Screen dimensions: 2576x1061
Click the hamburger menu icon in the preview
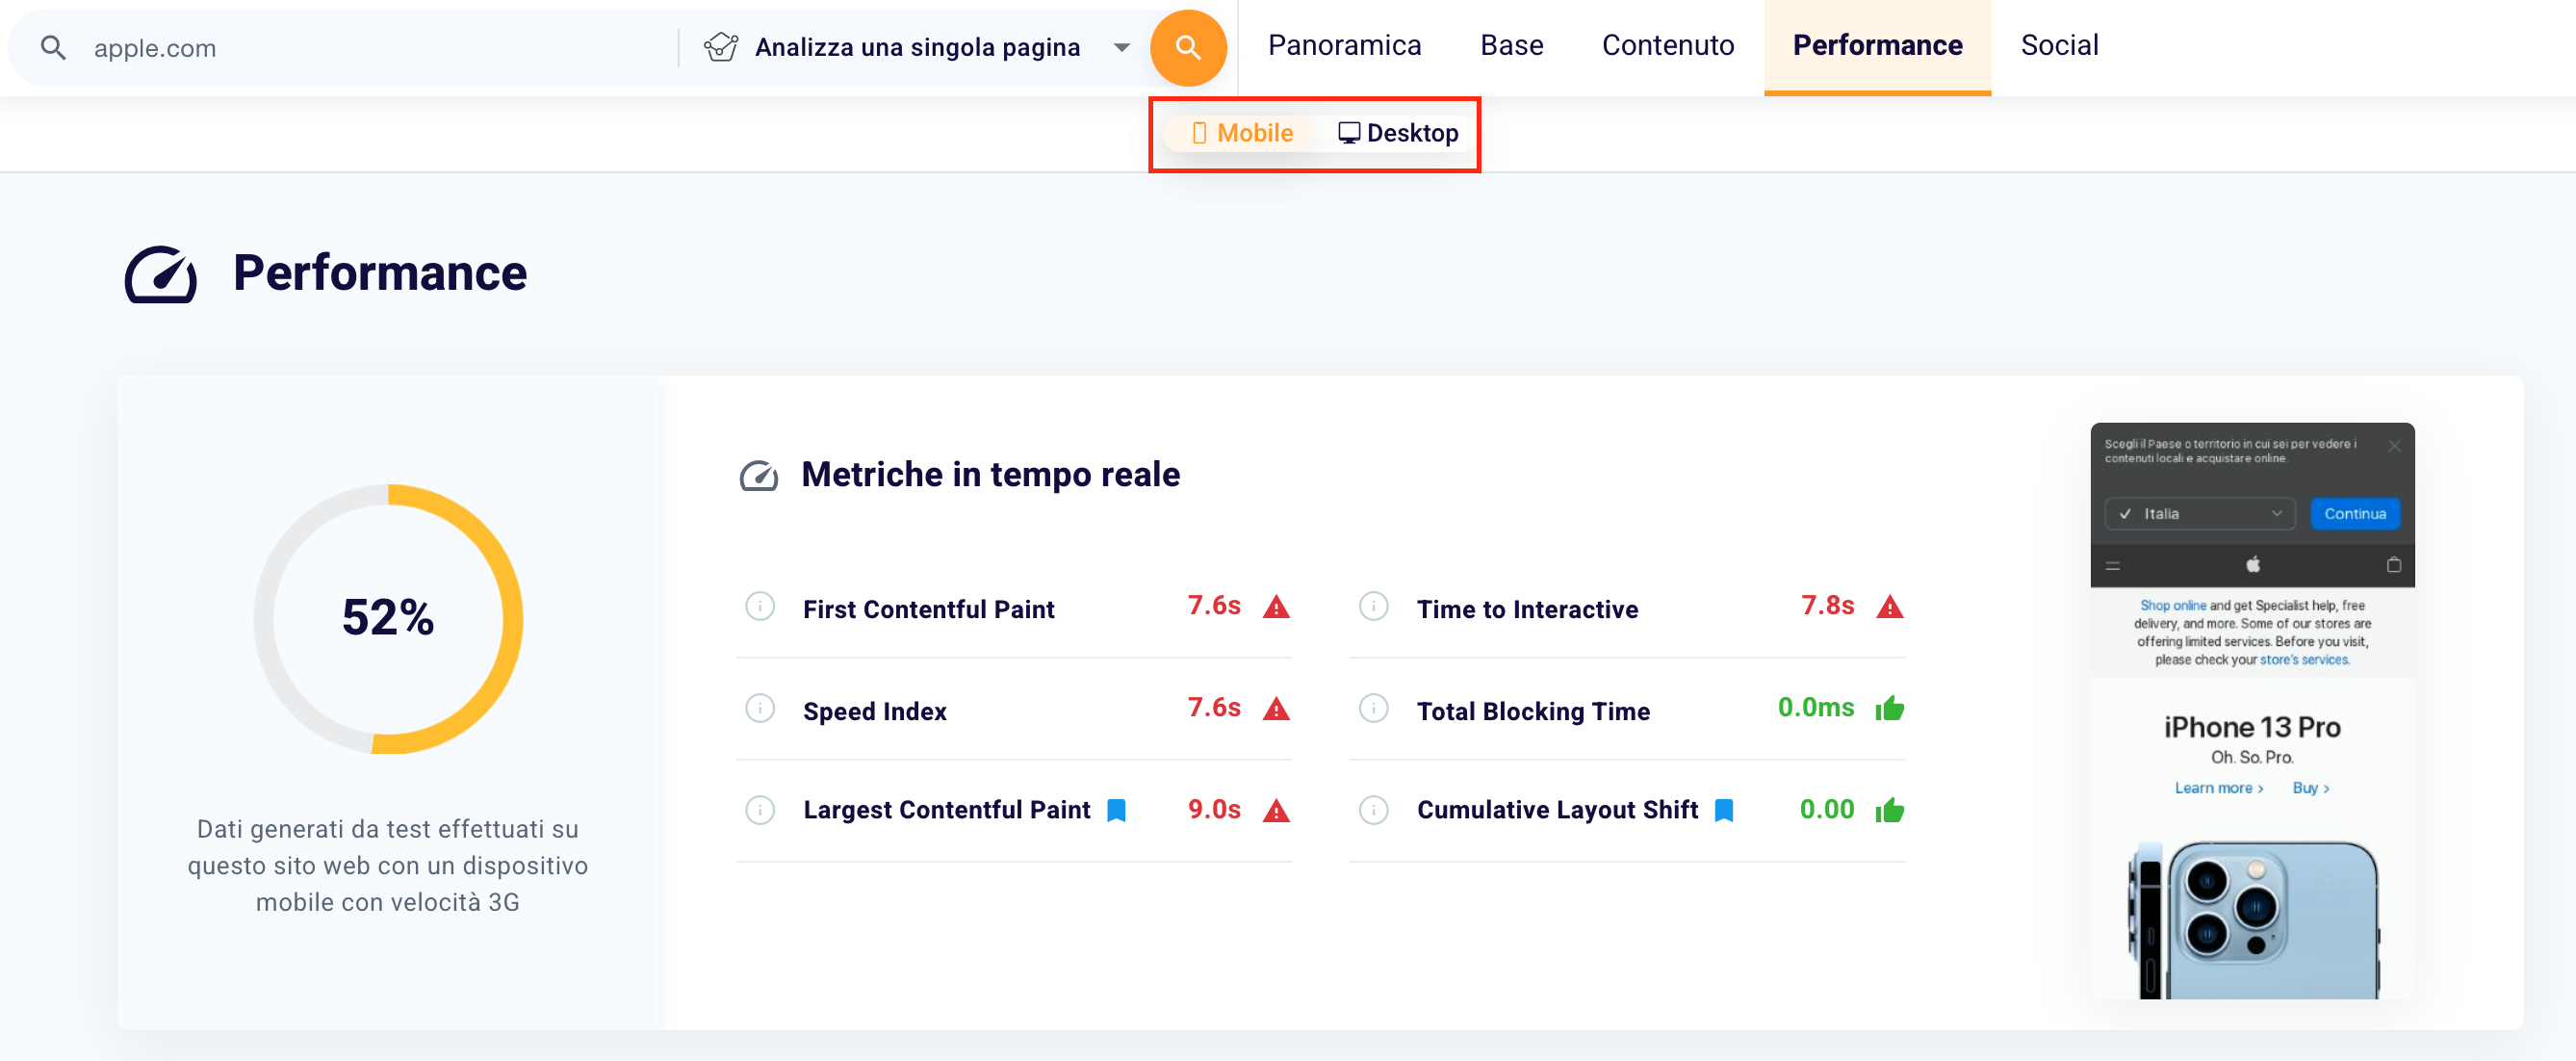click(x=2112, y=566)
